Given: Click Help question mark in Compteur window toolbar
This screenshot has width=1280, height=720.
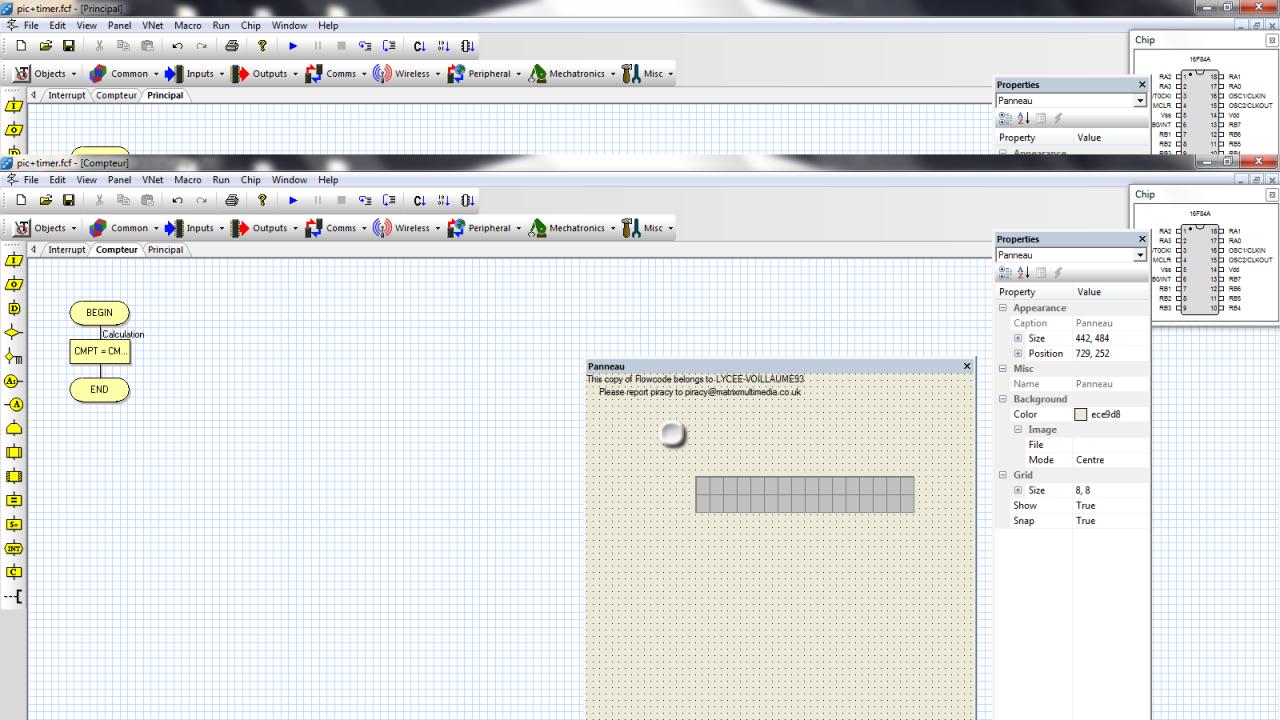Looking at the screenshot, I should pyautogui.click(x=263, y=200).
